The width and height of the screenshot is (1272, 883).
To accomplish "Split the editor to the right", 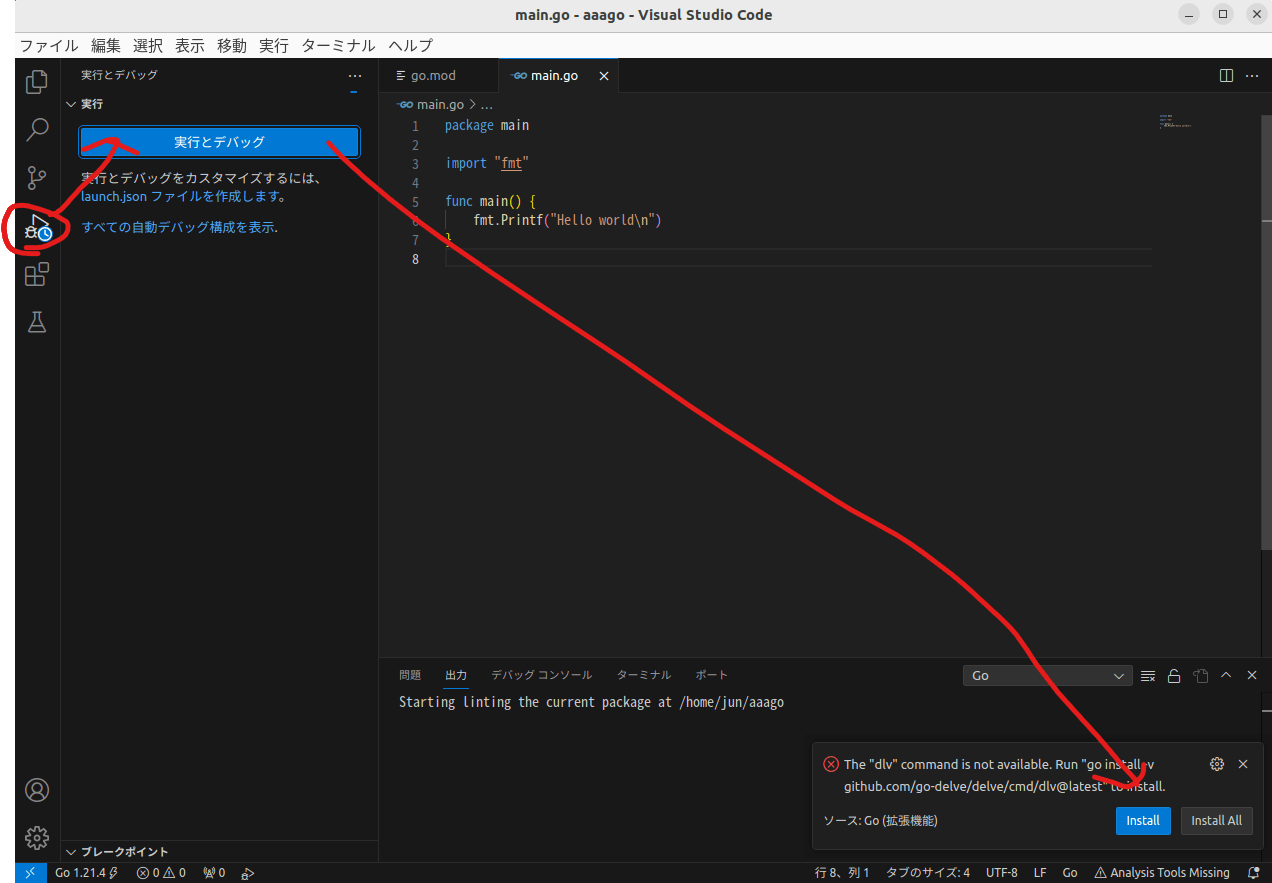I will point(1226,75).
